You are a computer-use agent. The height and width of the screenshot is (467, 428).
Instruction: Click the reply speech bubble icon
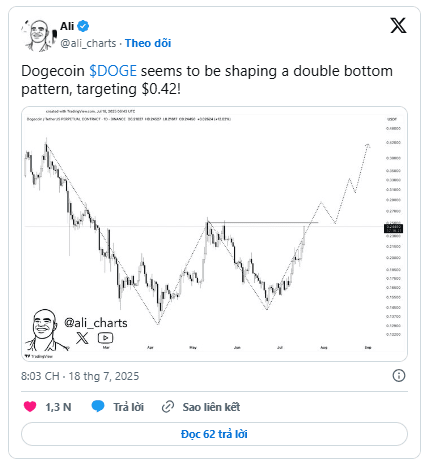(x=98, y=406)
